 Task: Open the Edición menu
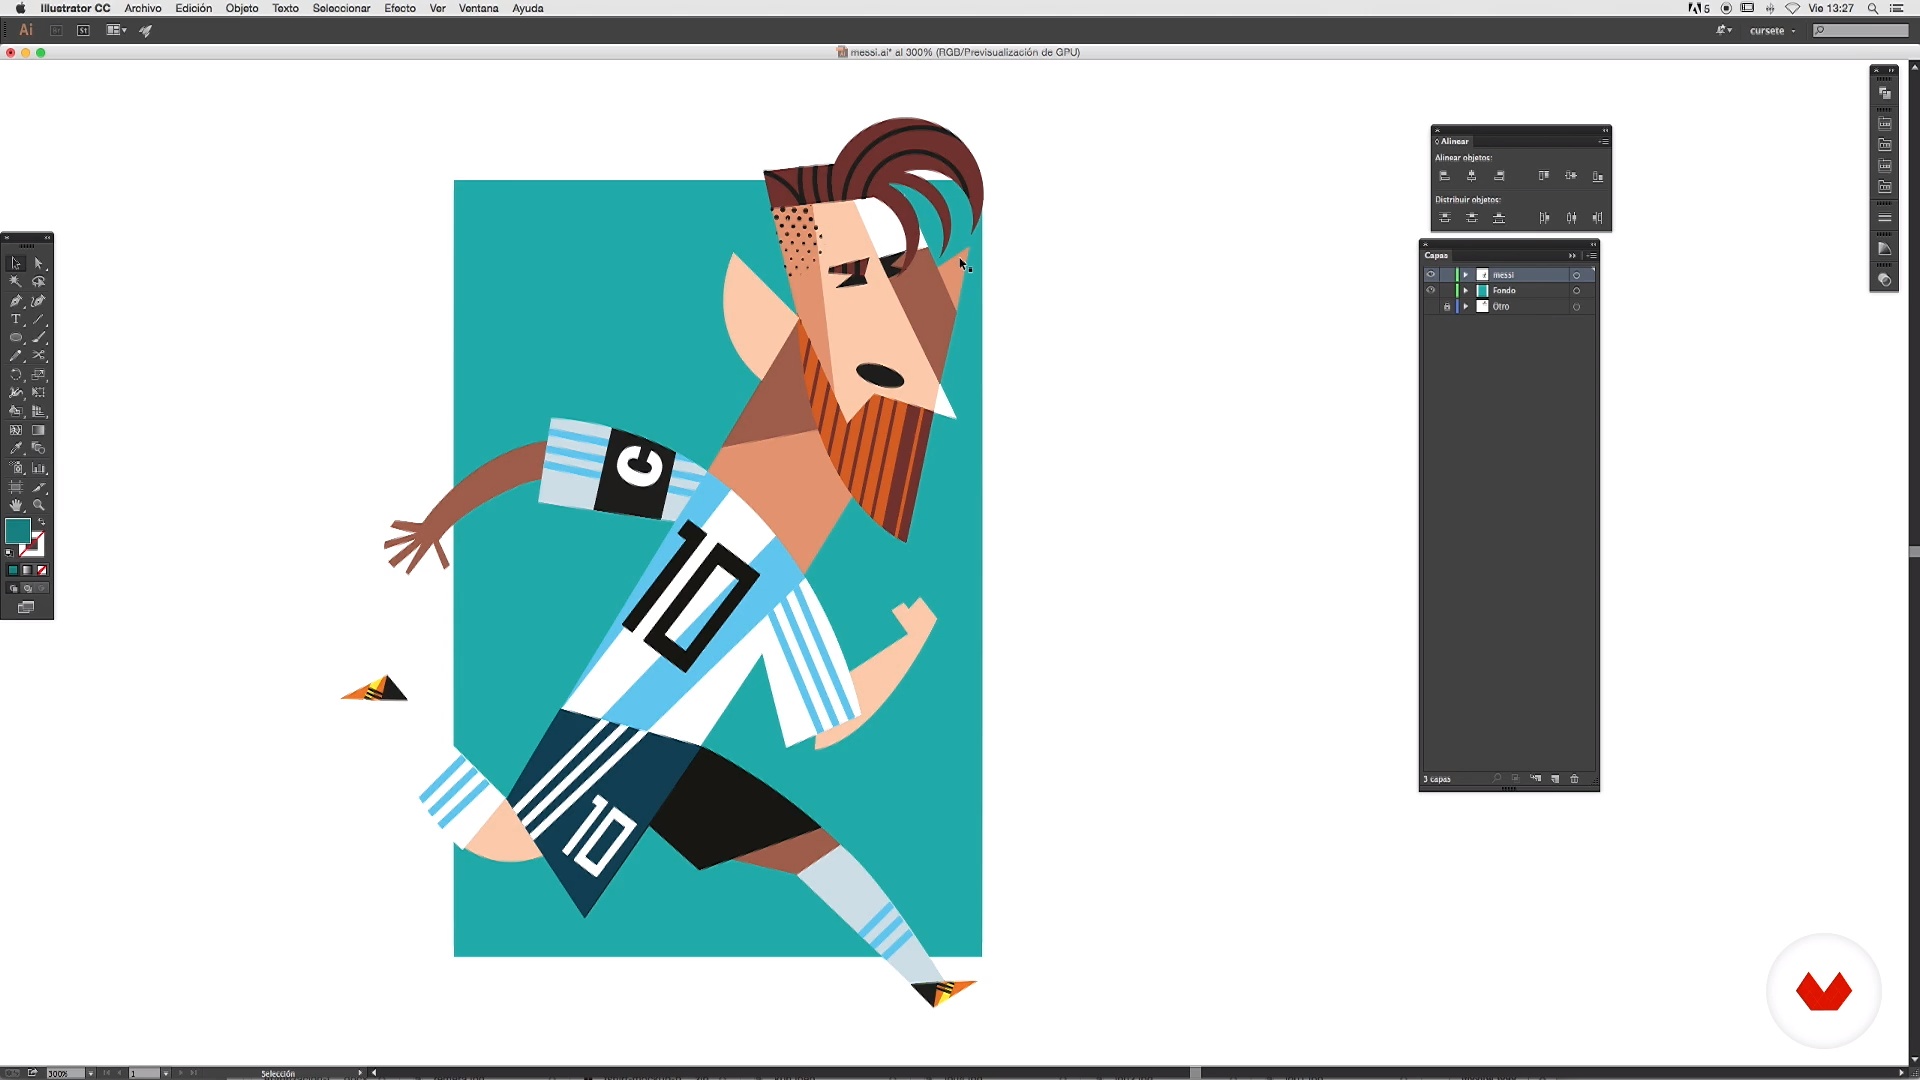point(193,8)
